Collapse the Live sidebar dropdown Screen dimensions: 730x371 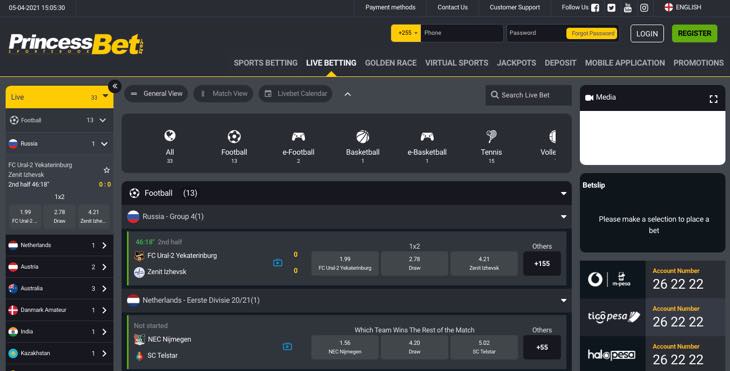106,96
